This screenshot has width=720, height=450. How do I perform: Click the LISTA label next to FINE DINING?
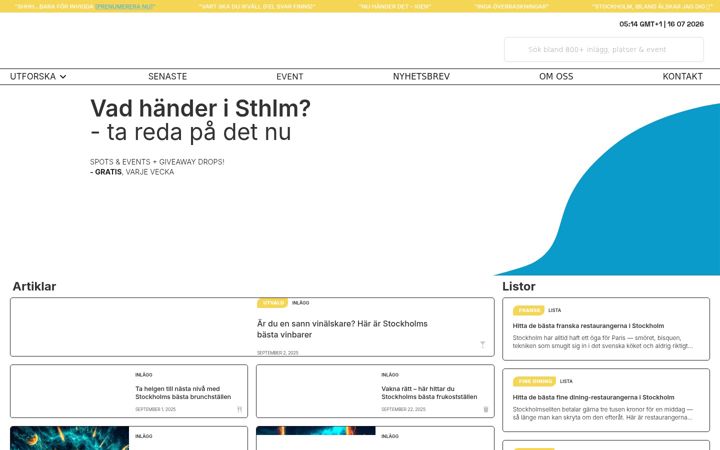coord(566,381)
